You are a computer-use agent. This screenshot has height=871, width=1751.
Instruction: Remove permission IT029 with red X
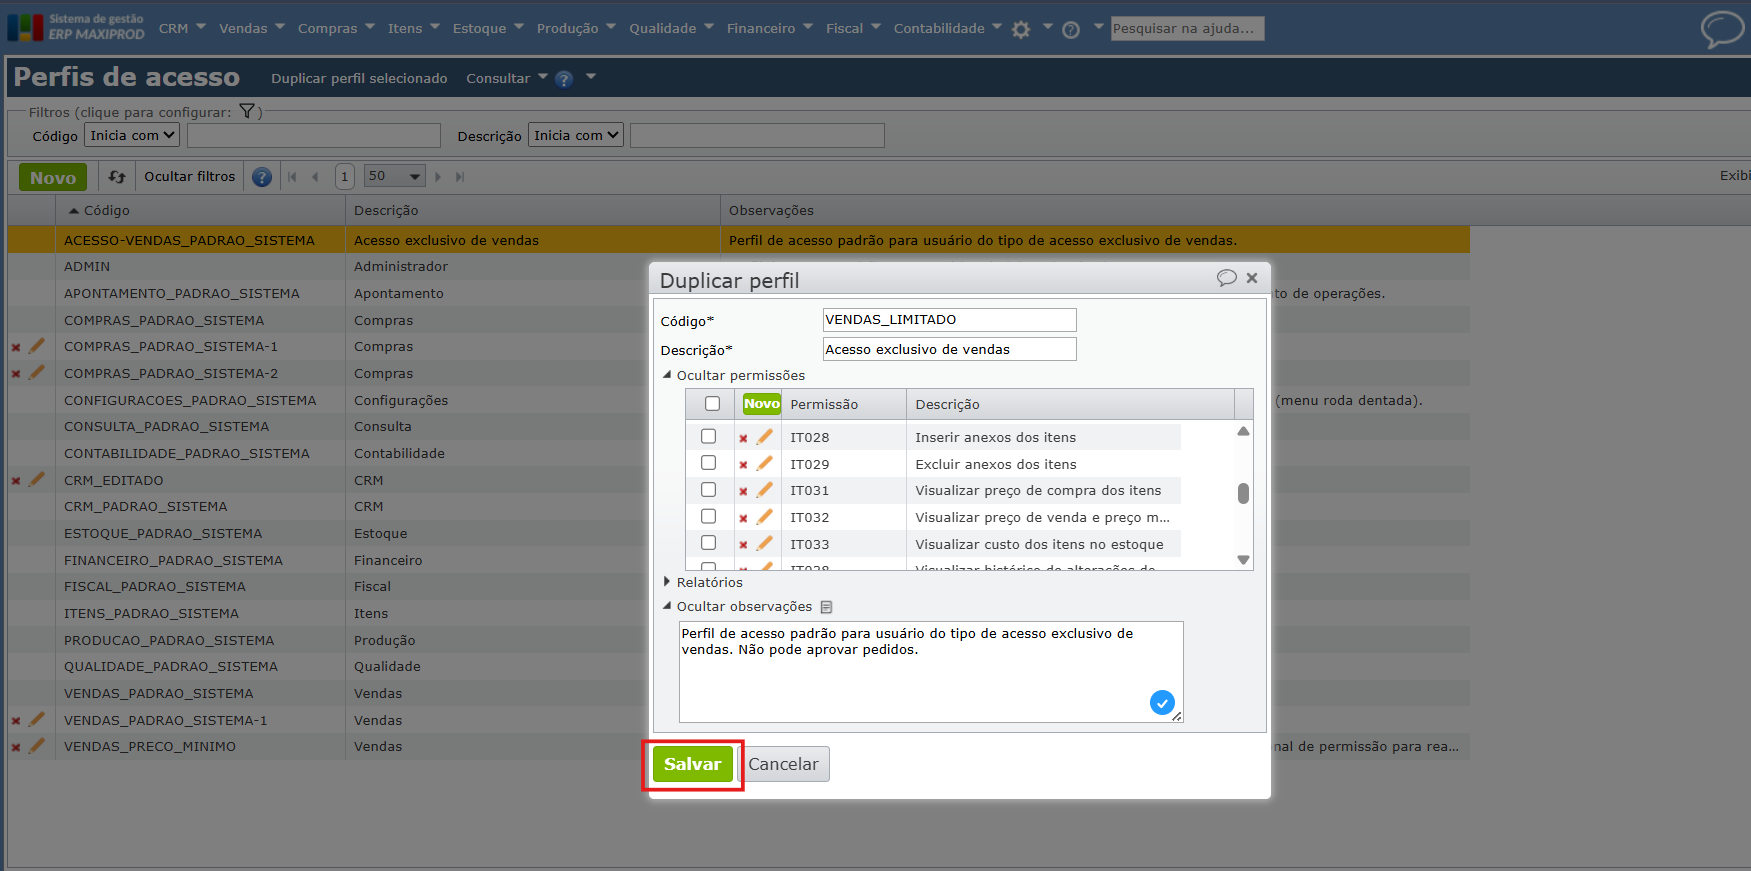point(743,465)
